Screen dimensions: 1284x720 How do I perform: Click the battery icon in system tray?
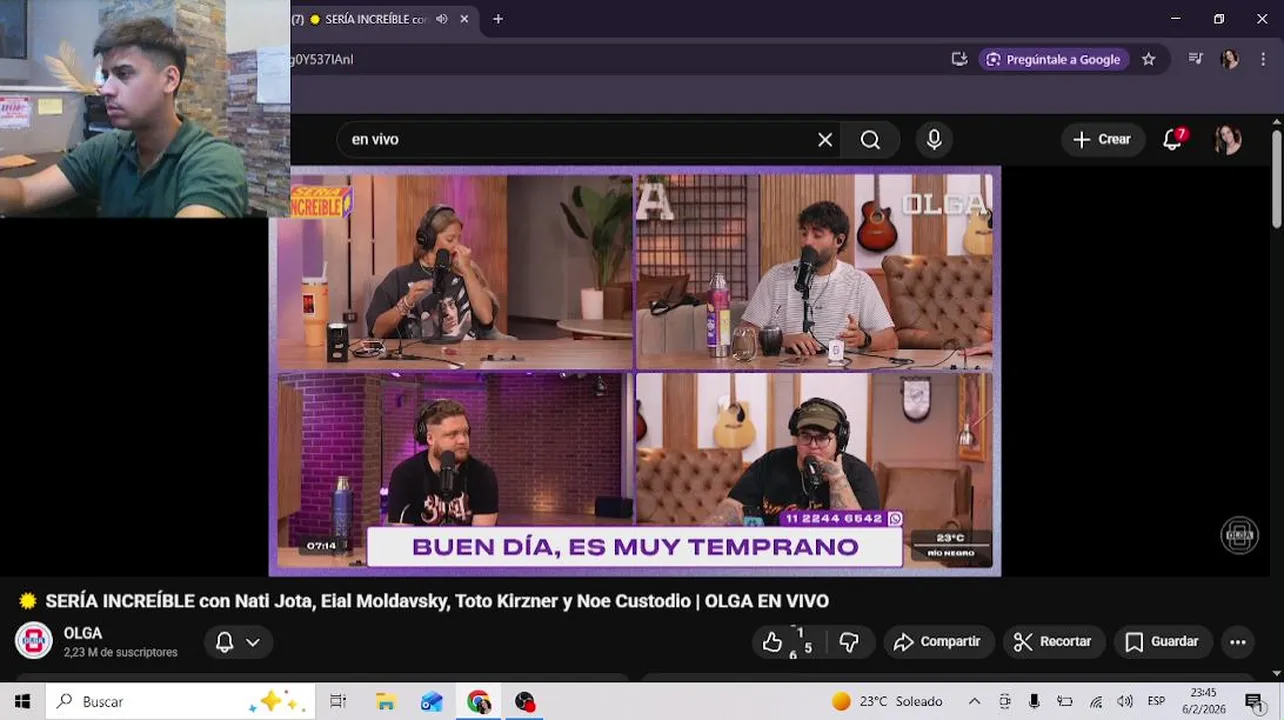click(1065, 701)
